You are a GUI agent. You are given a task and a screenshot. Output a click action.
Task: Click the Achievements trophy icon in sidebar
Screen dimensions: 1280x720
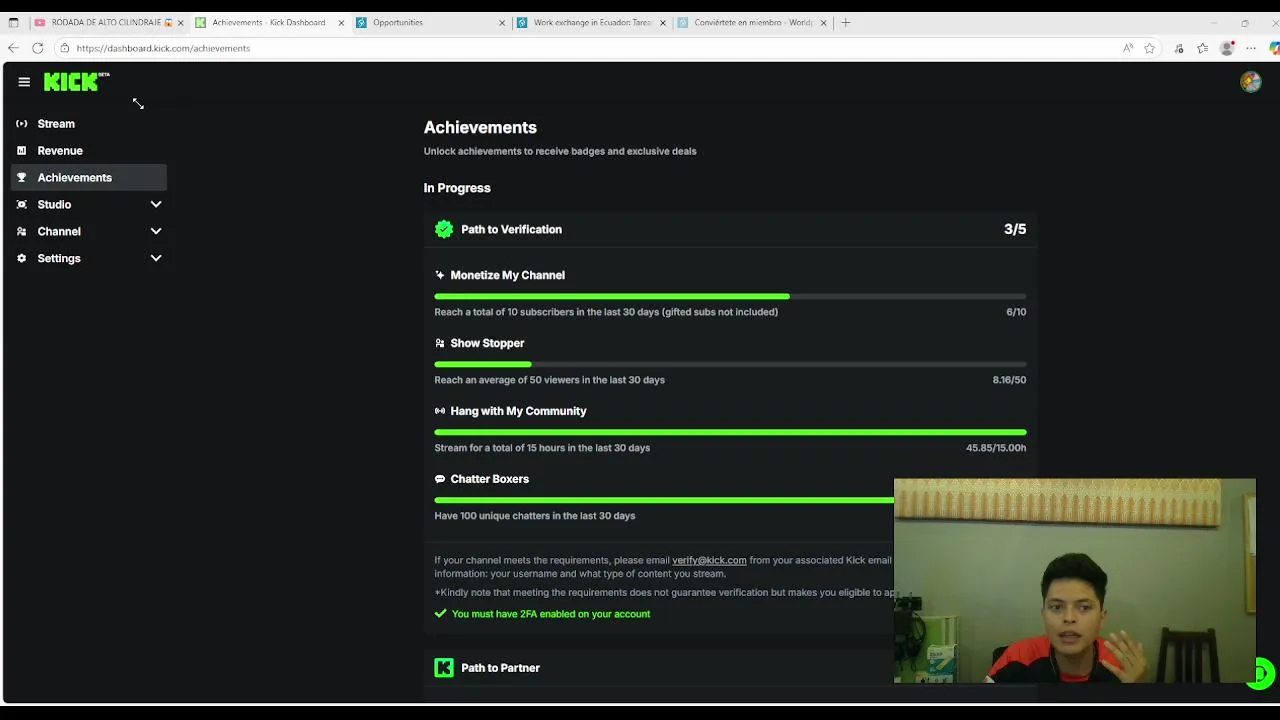(x=22, y=178)
